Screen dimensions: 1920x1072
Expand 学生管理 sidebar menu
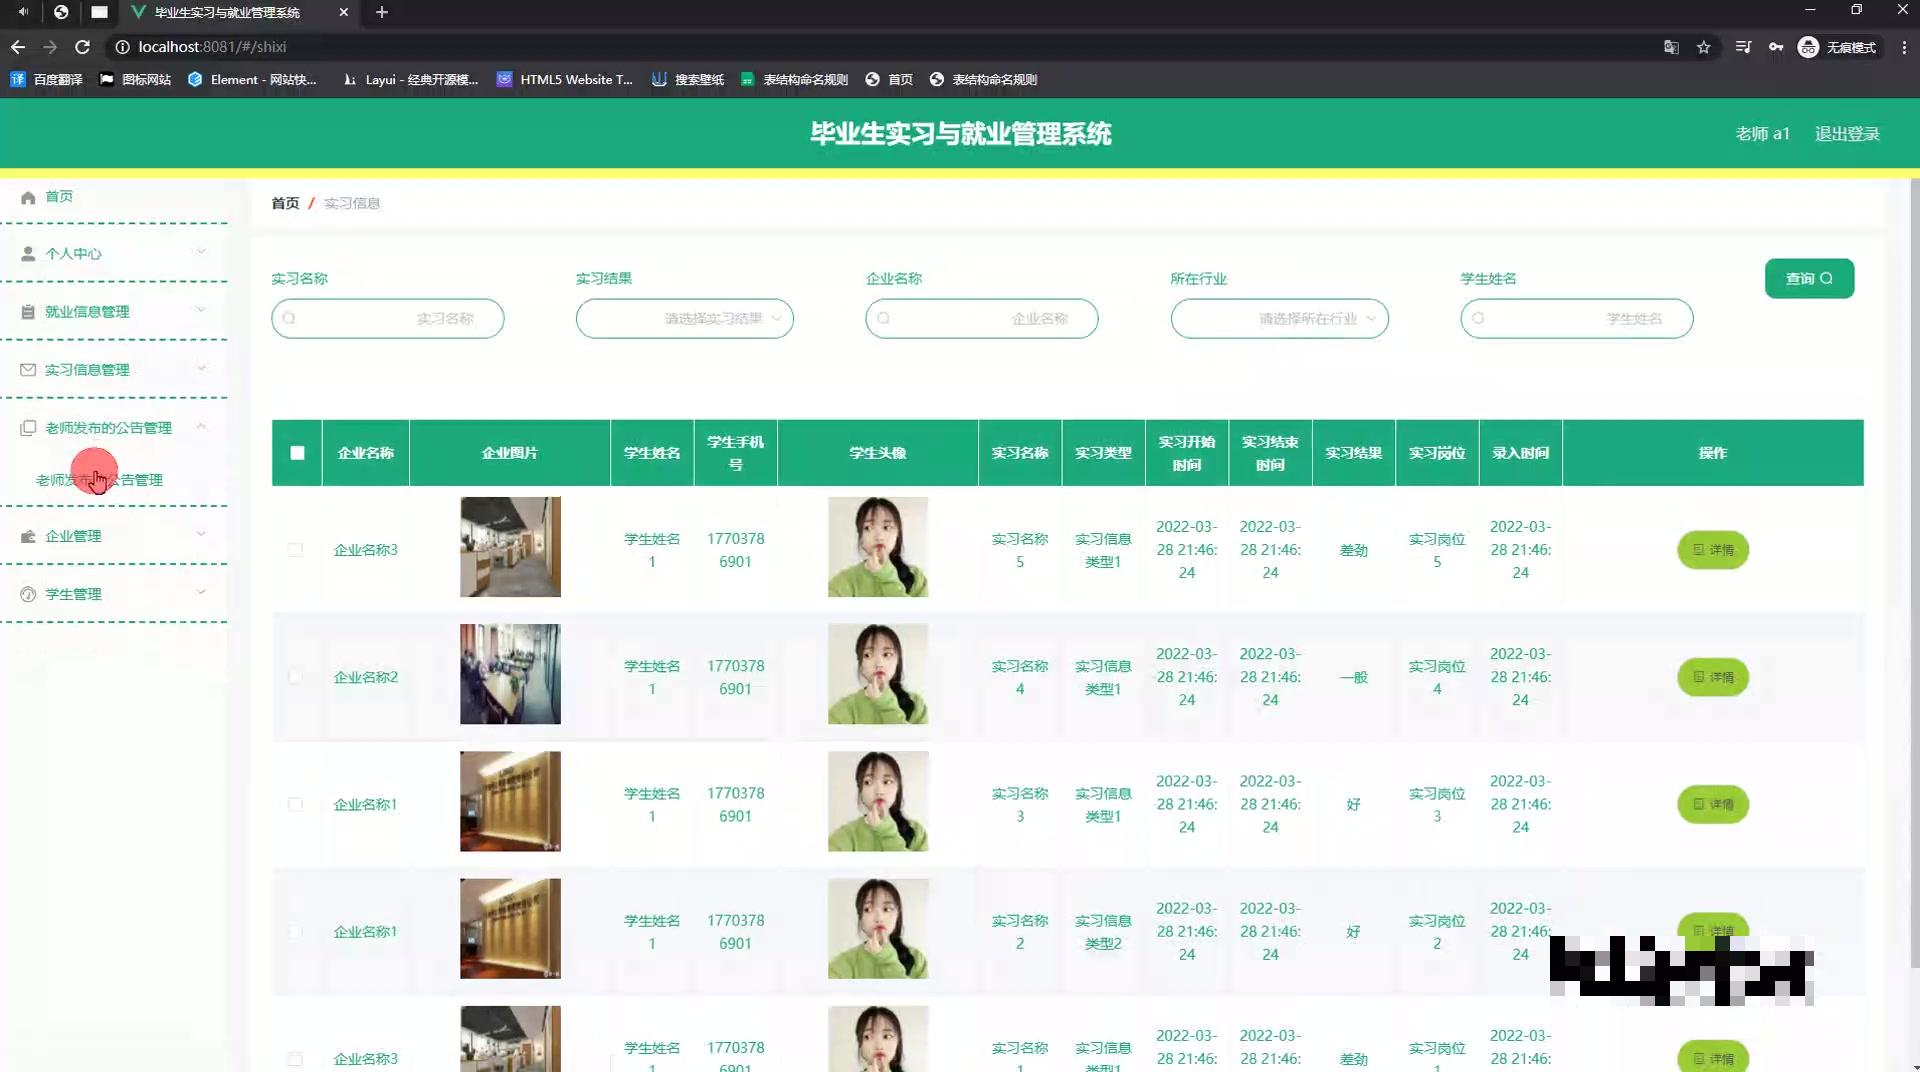pyautogui.click(x=113, y=593)
